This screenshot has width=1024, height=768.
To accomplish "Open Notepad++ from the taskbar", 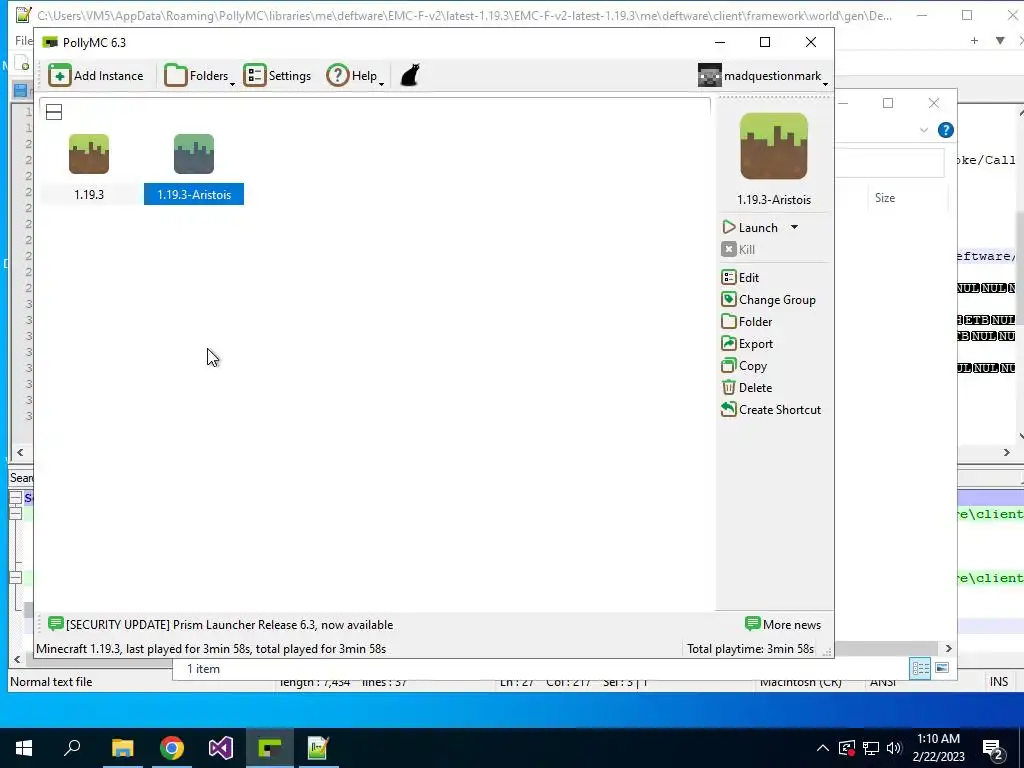I will click(318, 748).
